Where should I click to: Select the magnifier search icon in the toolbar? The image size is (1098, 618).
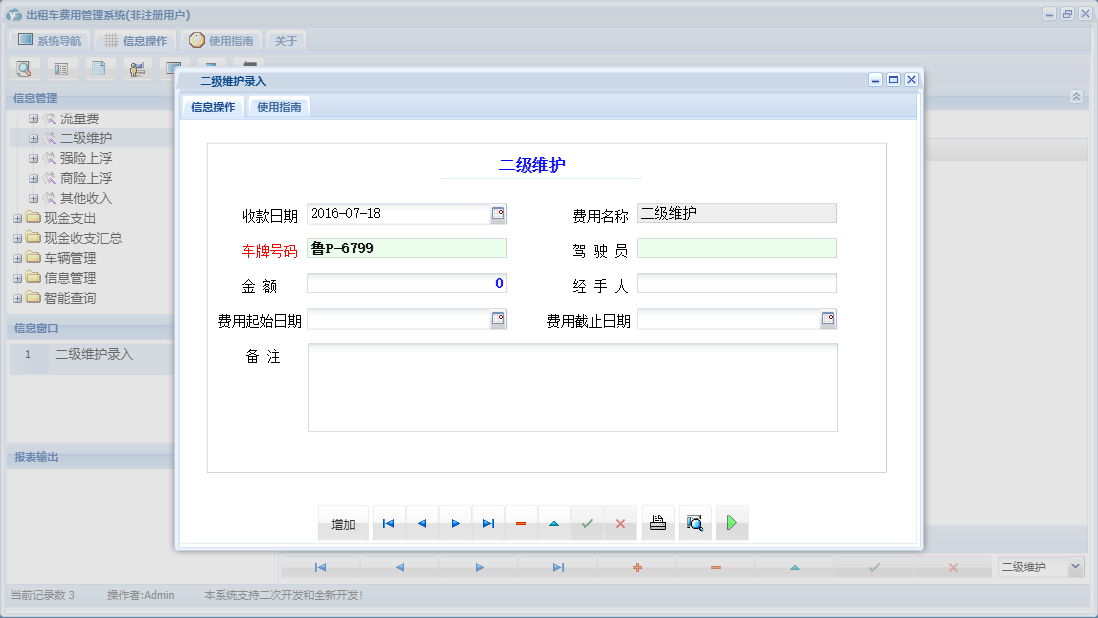[x=24, y=68]
